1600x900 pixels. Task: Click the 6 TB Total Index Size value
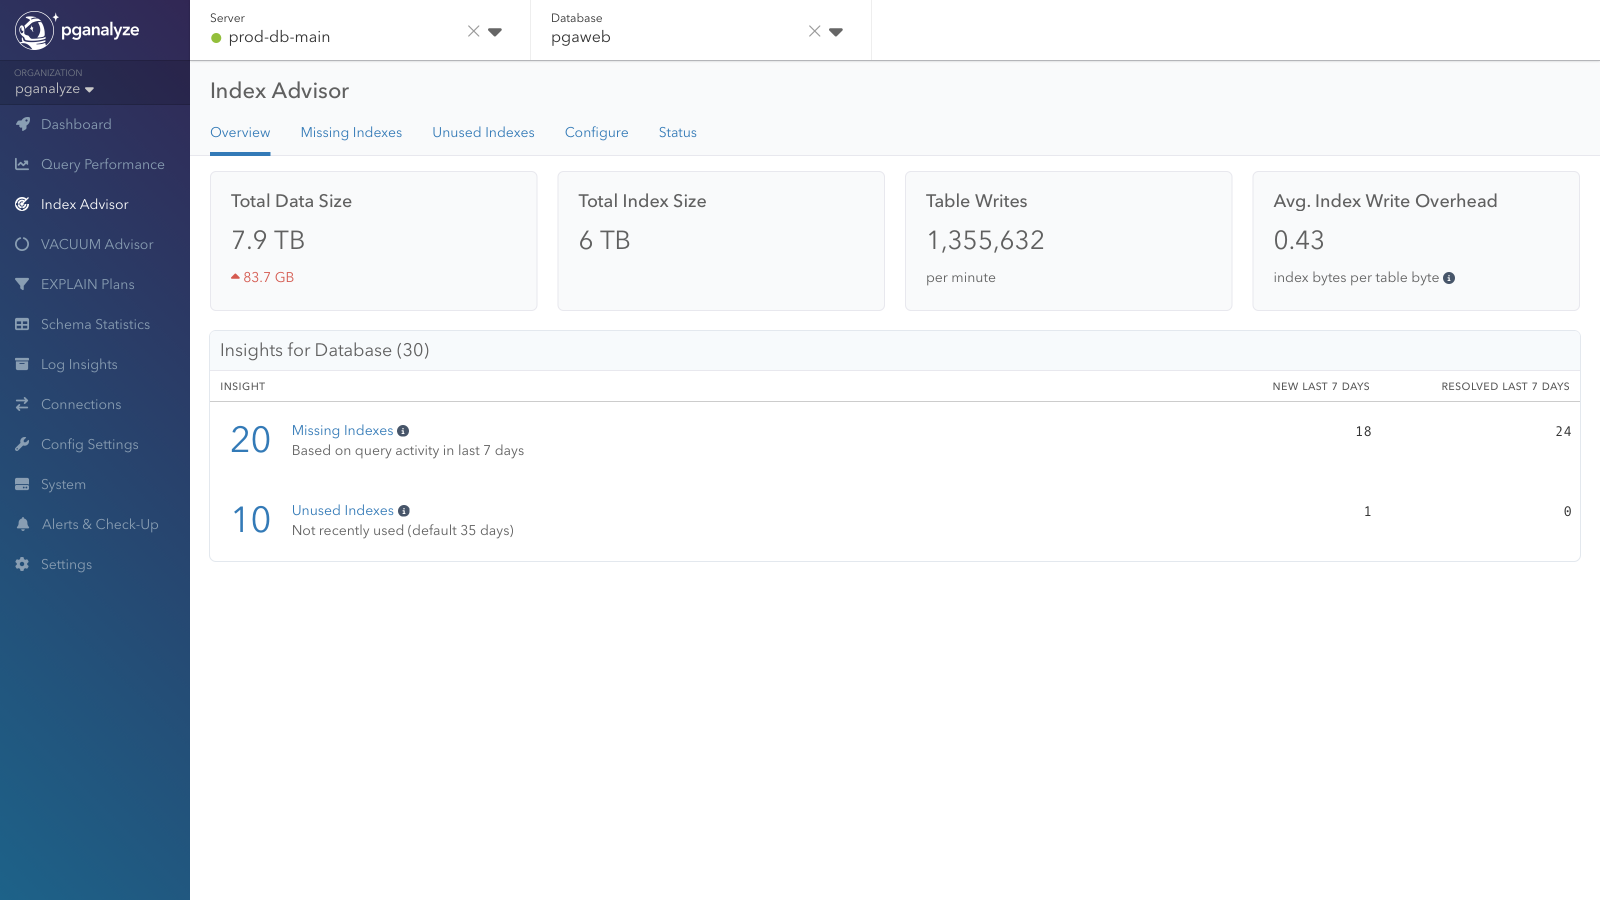point(604,240)
